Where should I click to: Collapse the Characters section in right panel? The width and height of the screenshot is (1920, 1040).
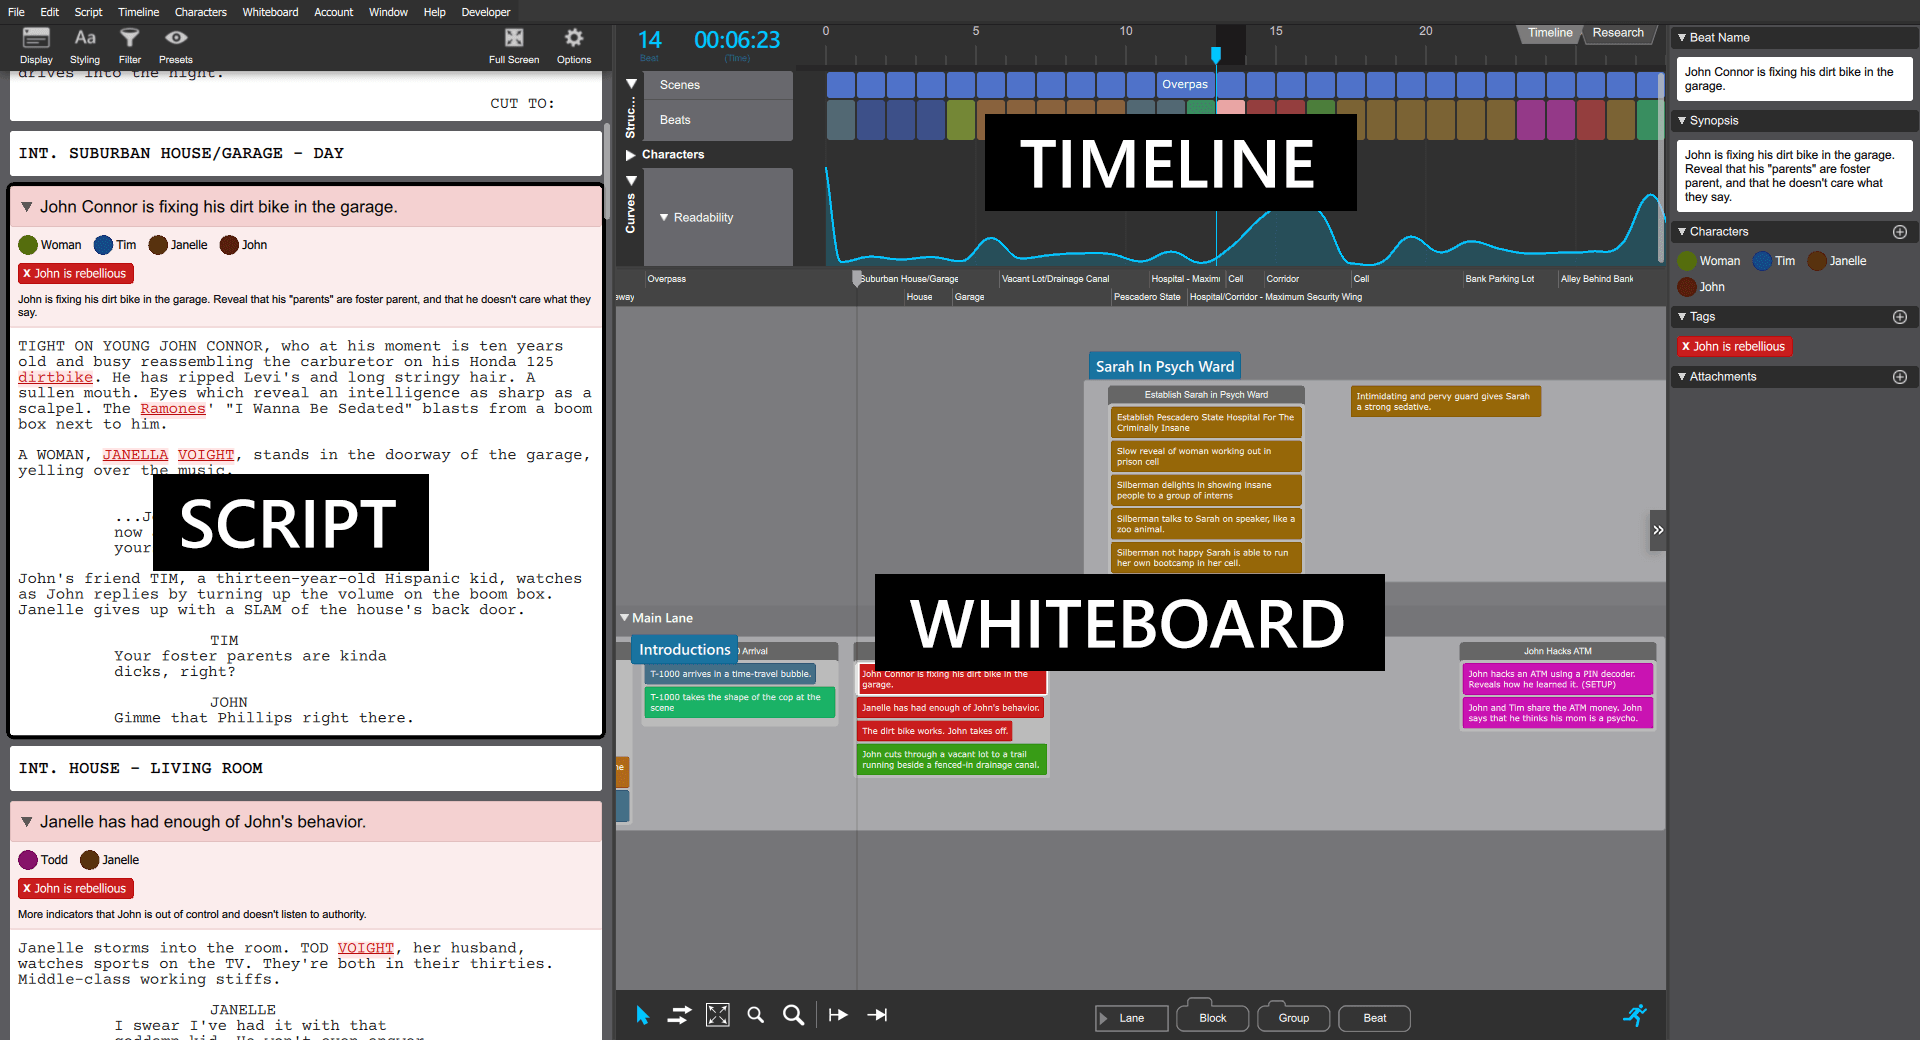(x=1682, y=232)
